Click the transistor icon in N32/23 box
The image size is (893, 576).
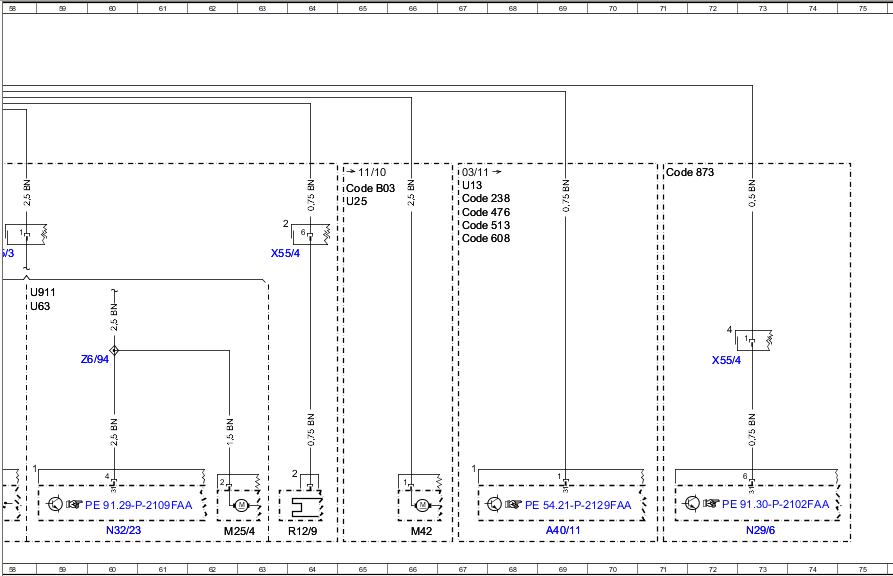pos(55,504)
